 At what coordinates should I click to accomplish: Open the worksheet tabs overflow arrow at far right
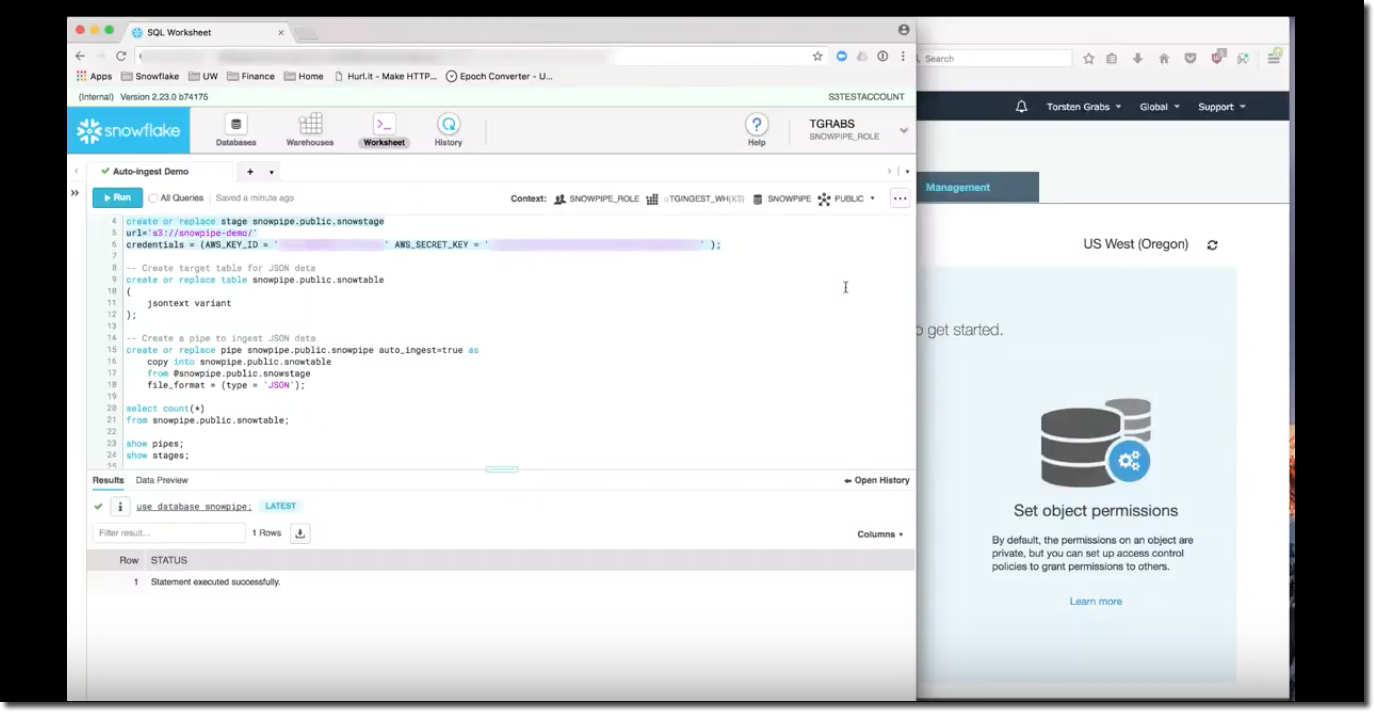(x=907, y=171)
